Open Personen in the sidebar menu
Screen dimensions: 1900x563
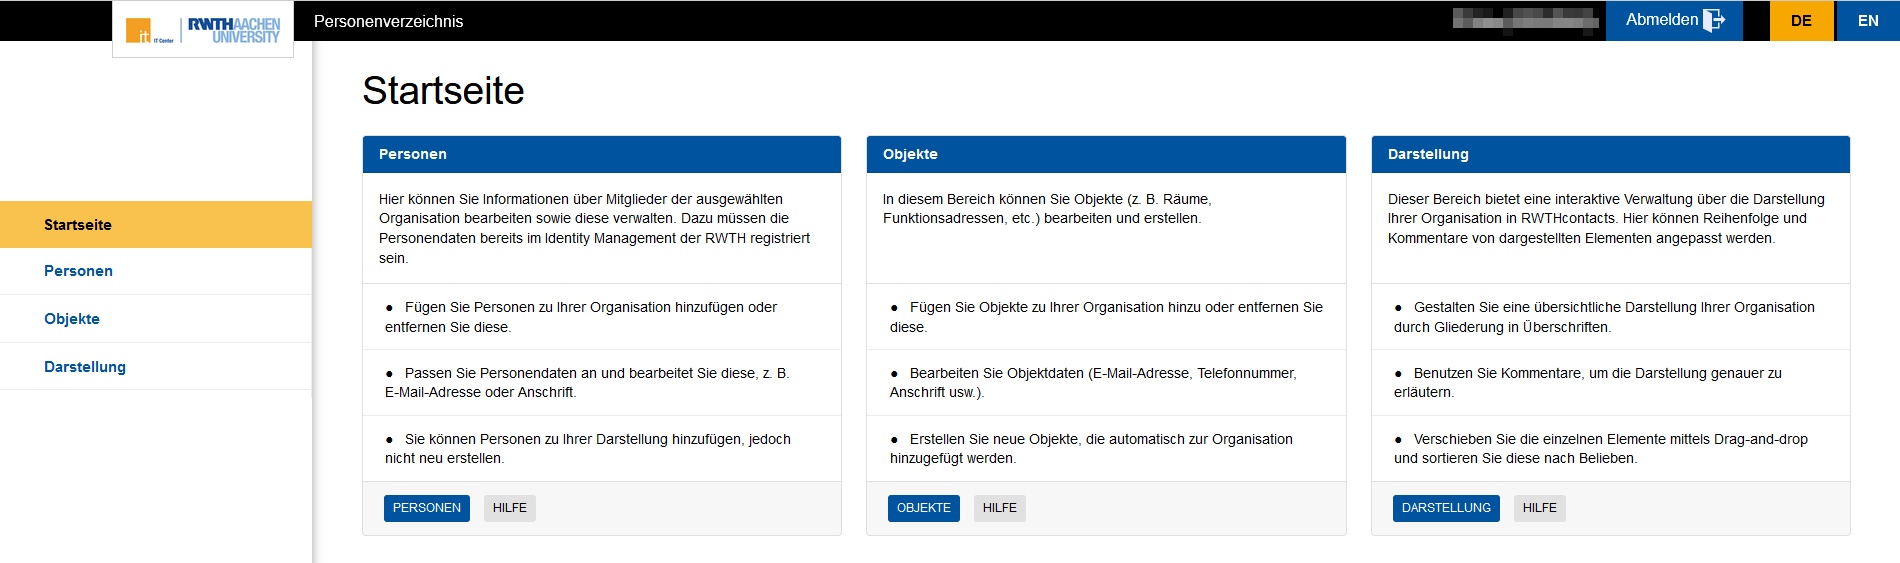tap(78, 271)
